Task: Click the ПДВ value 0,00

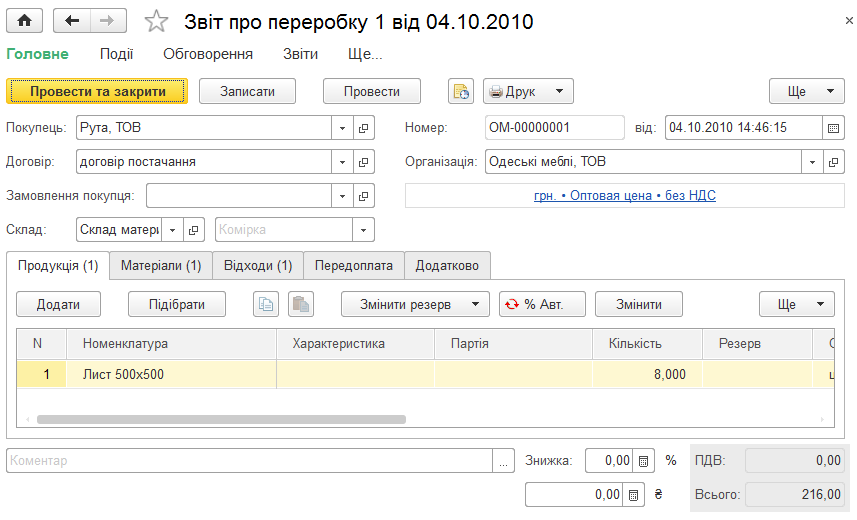Action: click(x=795, y=461)
